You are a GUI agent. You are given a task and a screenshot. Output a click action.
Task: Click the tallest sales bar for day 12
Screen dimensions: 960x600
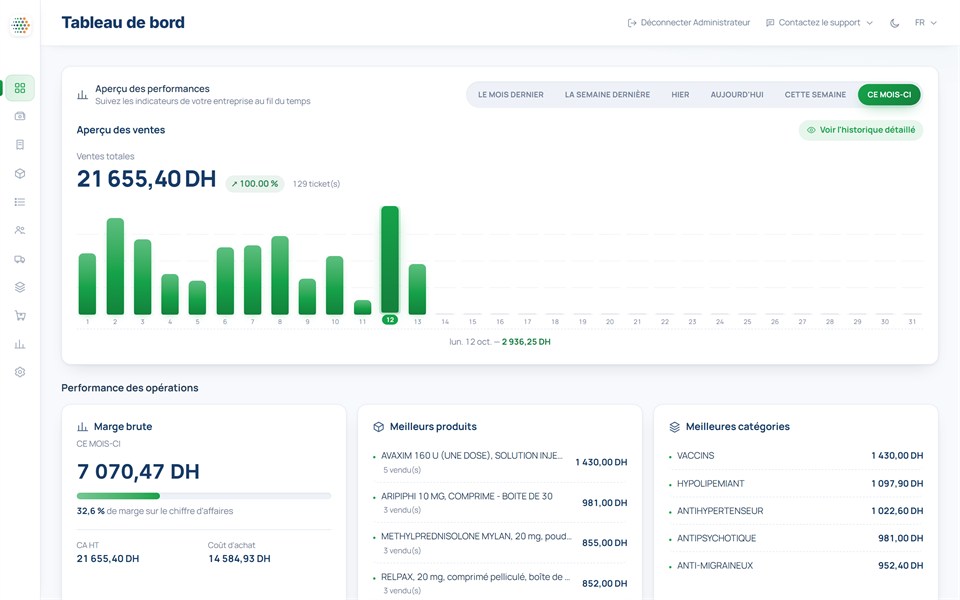coord(390,260)
